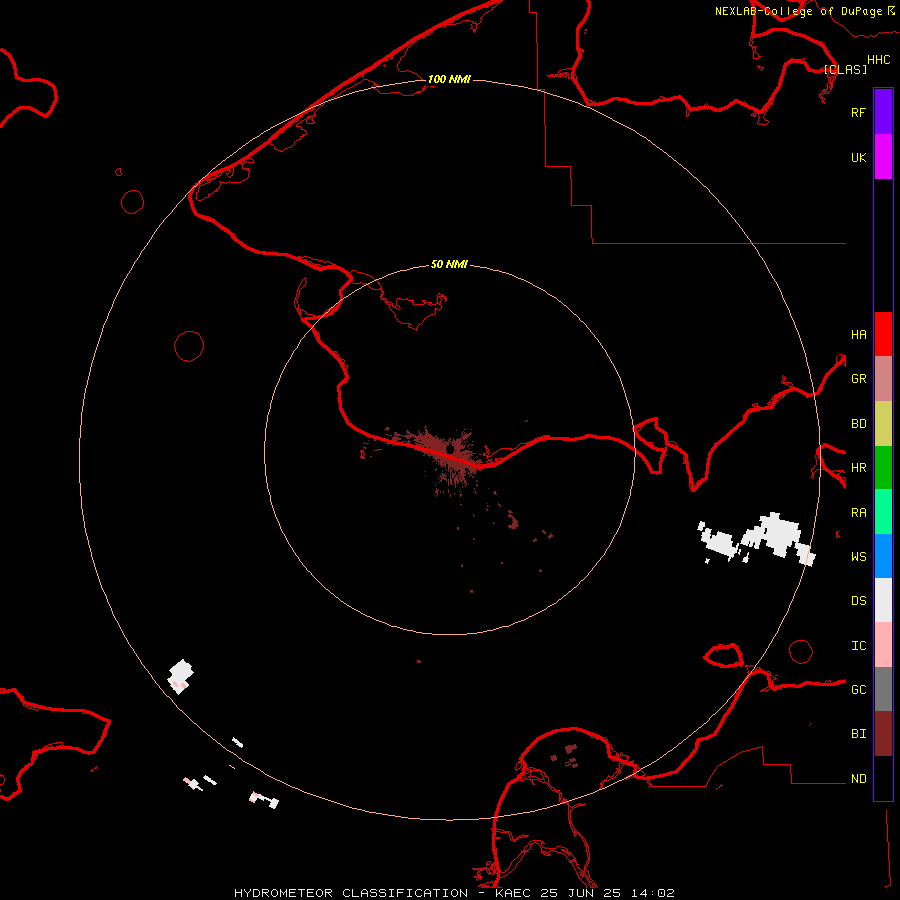Select the GC gray legend swatch

click(883, 689)
